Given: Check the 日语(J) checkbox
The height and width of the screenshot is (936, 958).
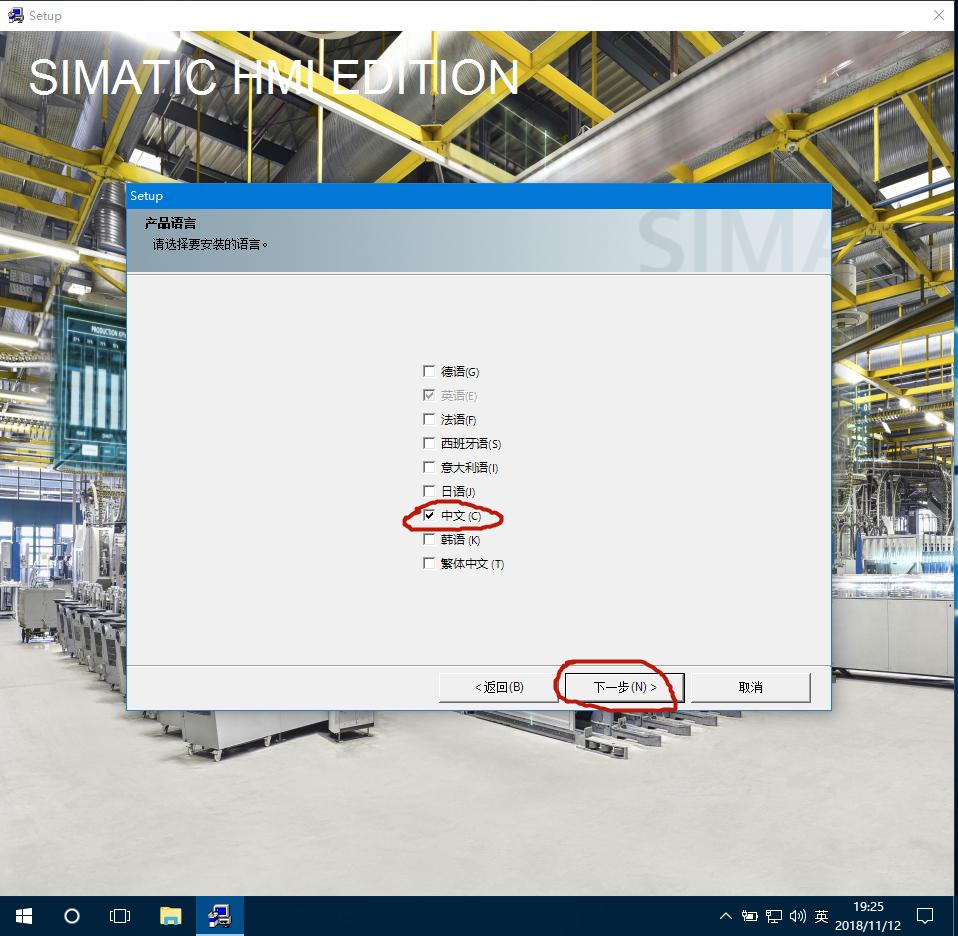Looking at the screenshot, I should tap(429, 490).
